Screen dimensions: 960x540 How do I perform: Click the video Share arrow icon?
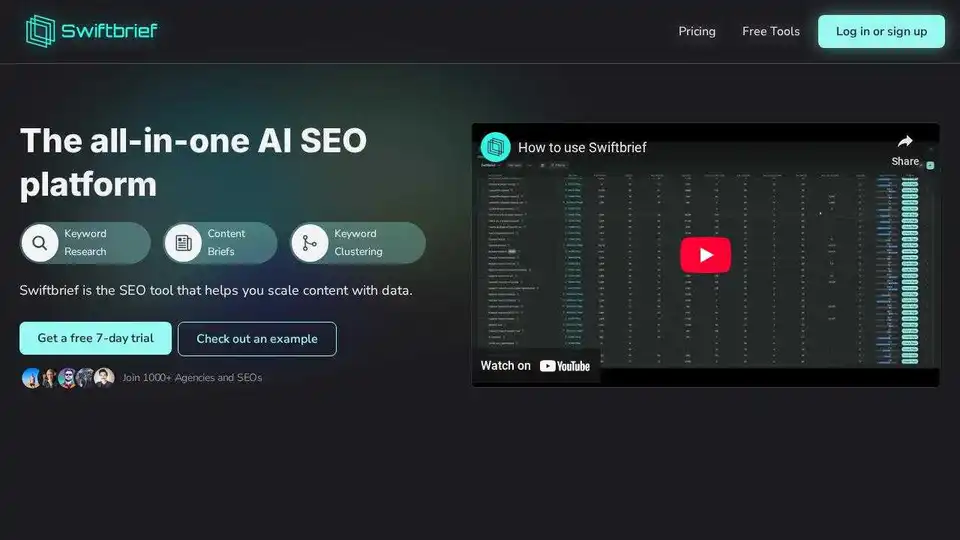tap(905, 142)
